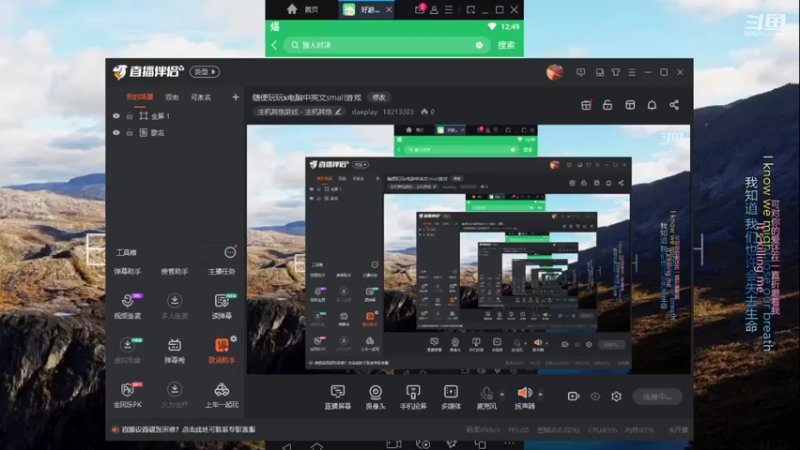Toggle visibility of 歌名 source
Viewport: 800px width, 450px height.
[x=116, y=133]
